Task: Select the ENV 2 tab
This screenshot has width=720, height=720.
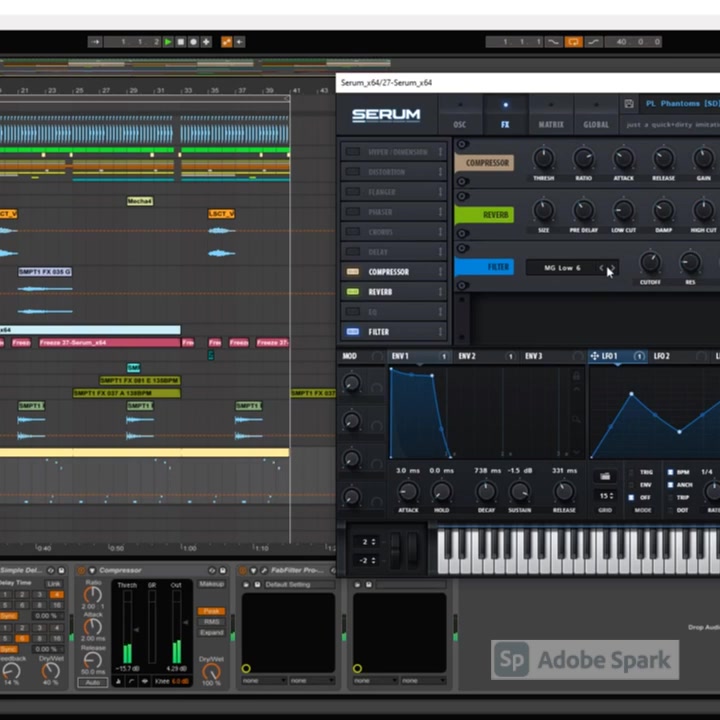Action: tap(486, 356)
